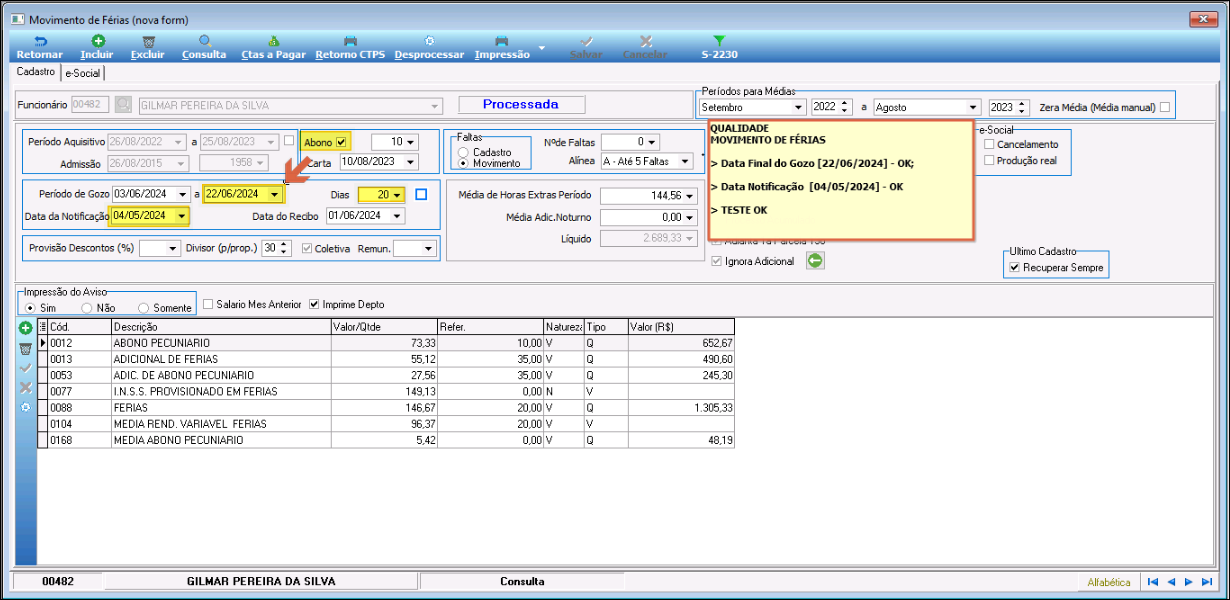This screenshot has height=600, width=1230.
Task: Click the green arrow beside Ignora Adicional
Action: click(x=815, y=261)
